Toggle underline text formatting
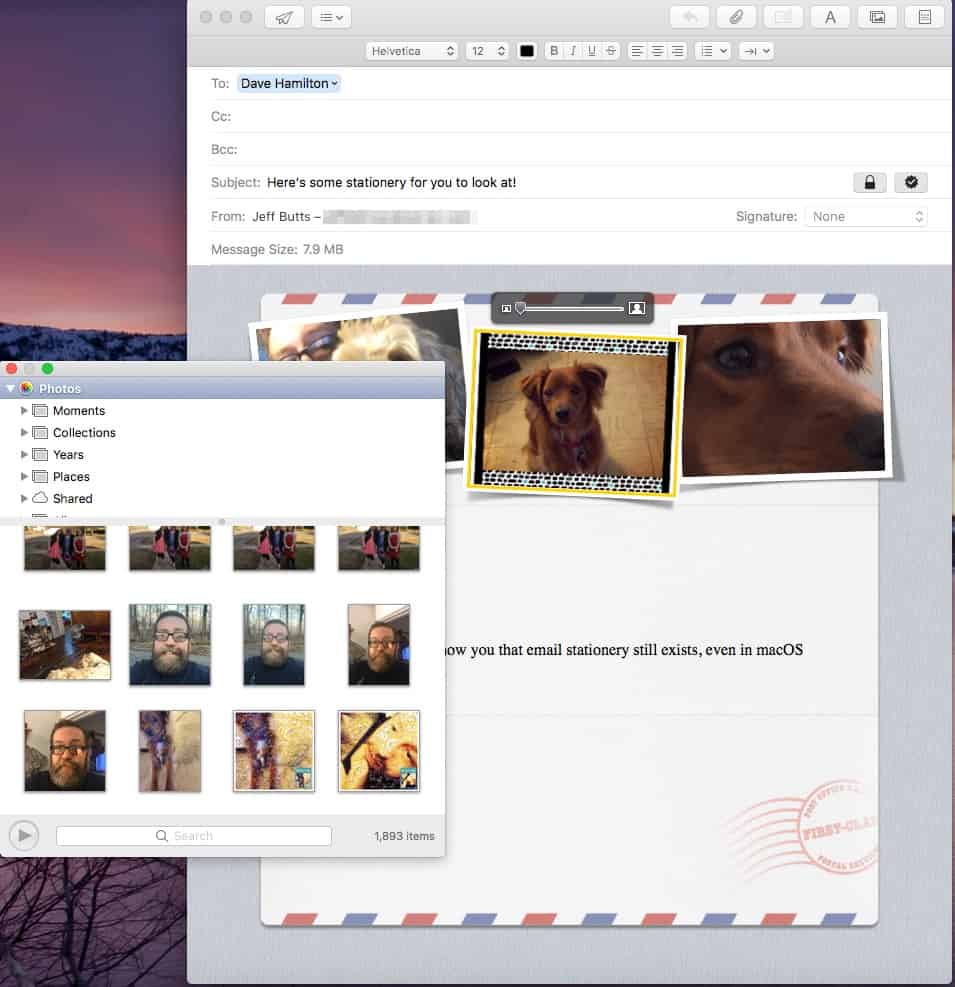 coord(591,51)
